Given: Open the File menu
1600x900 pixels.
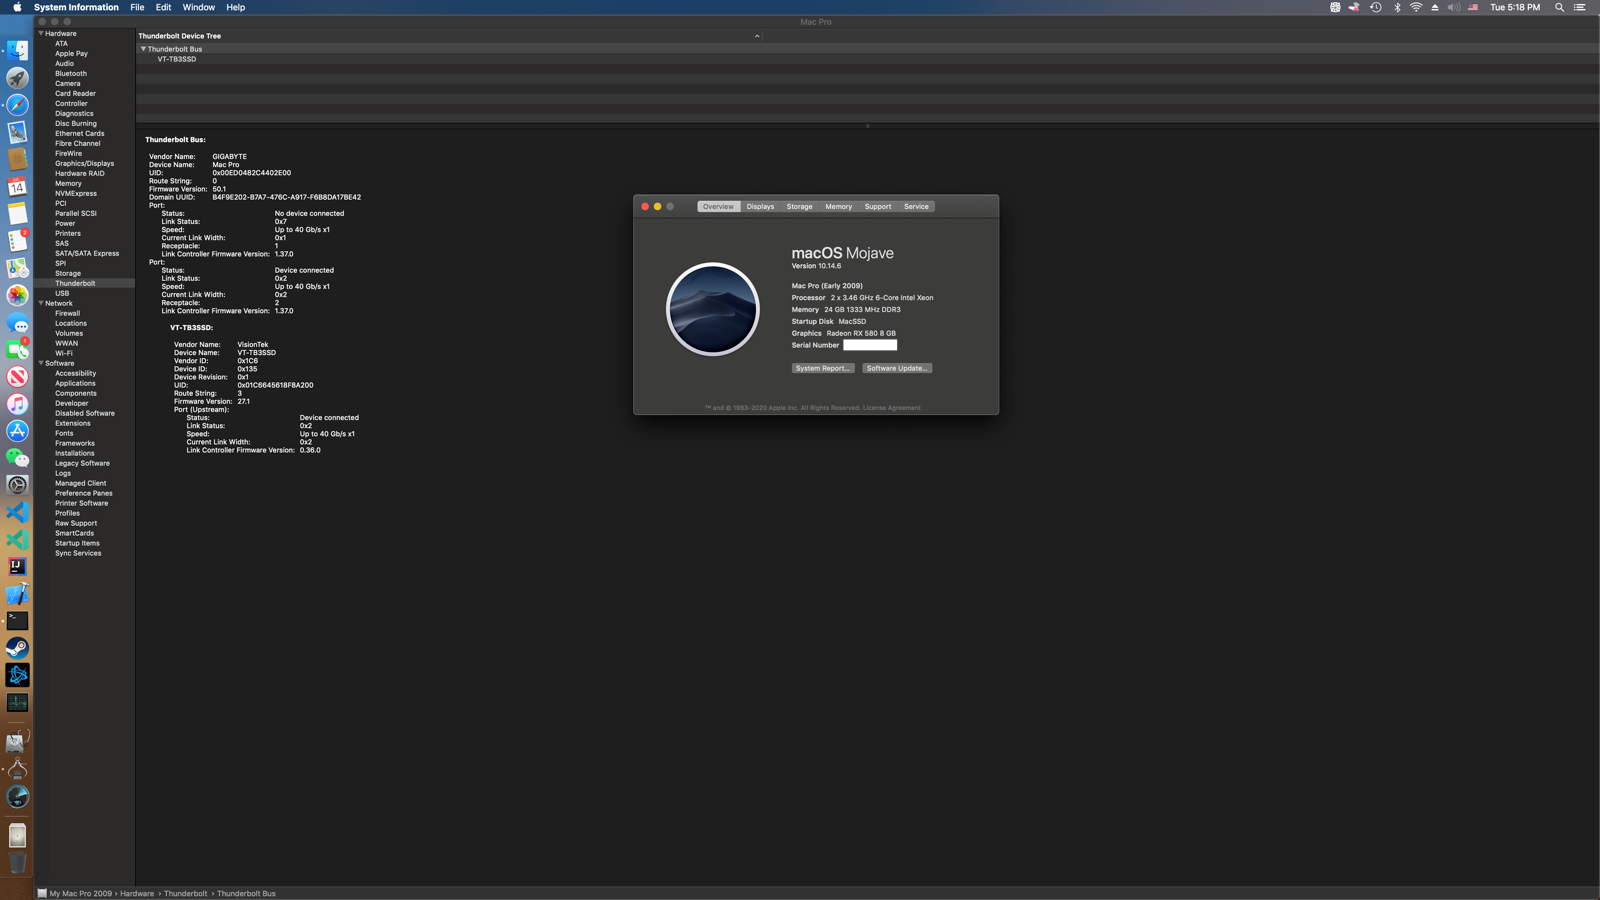Looking at the screenshot, I should point(137,7).
